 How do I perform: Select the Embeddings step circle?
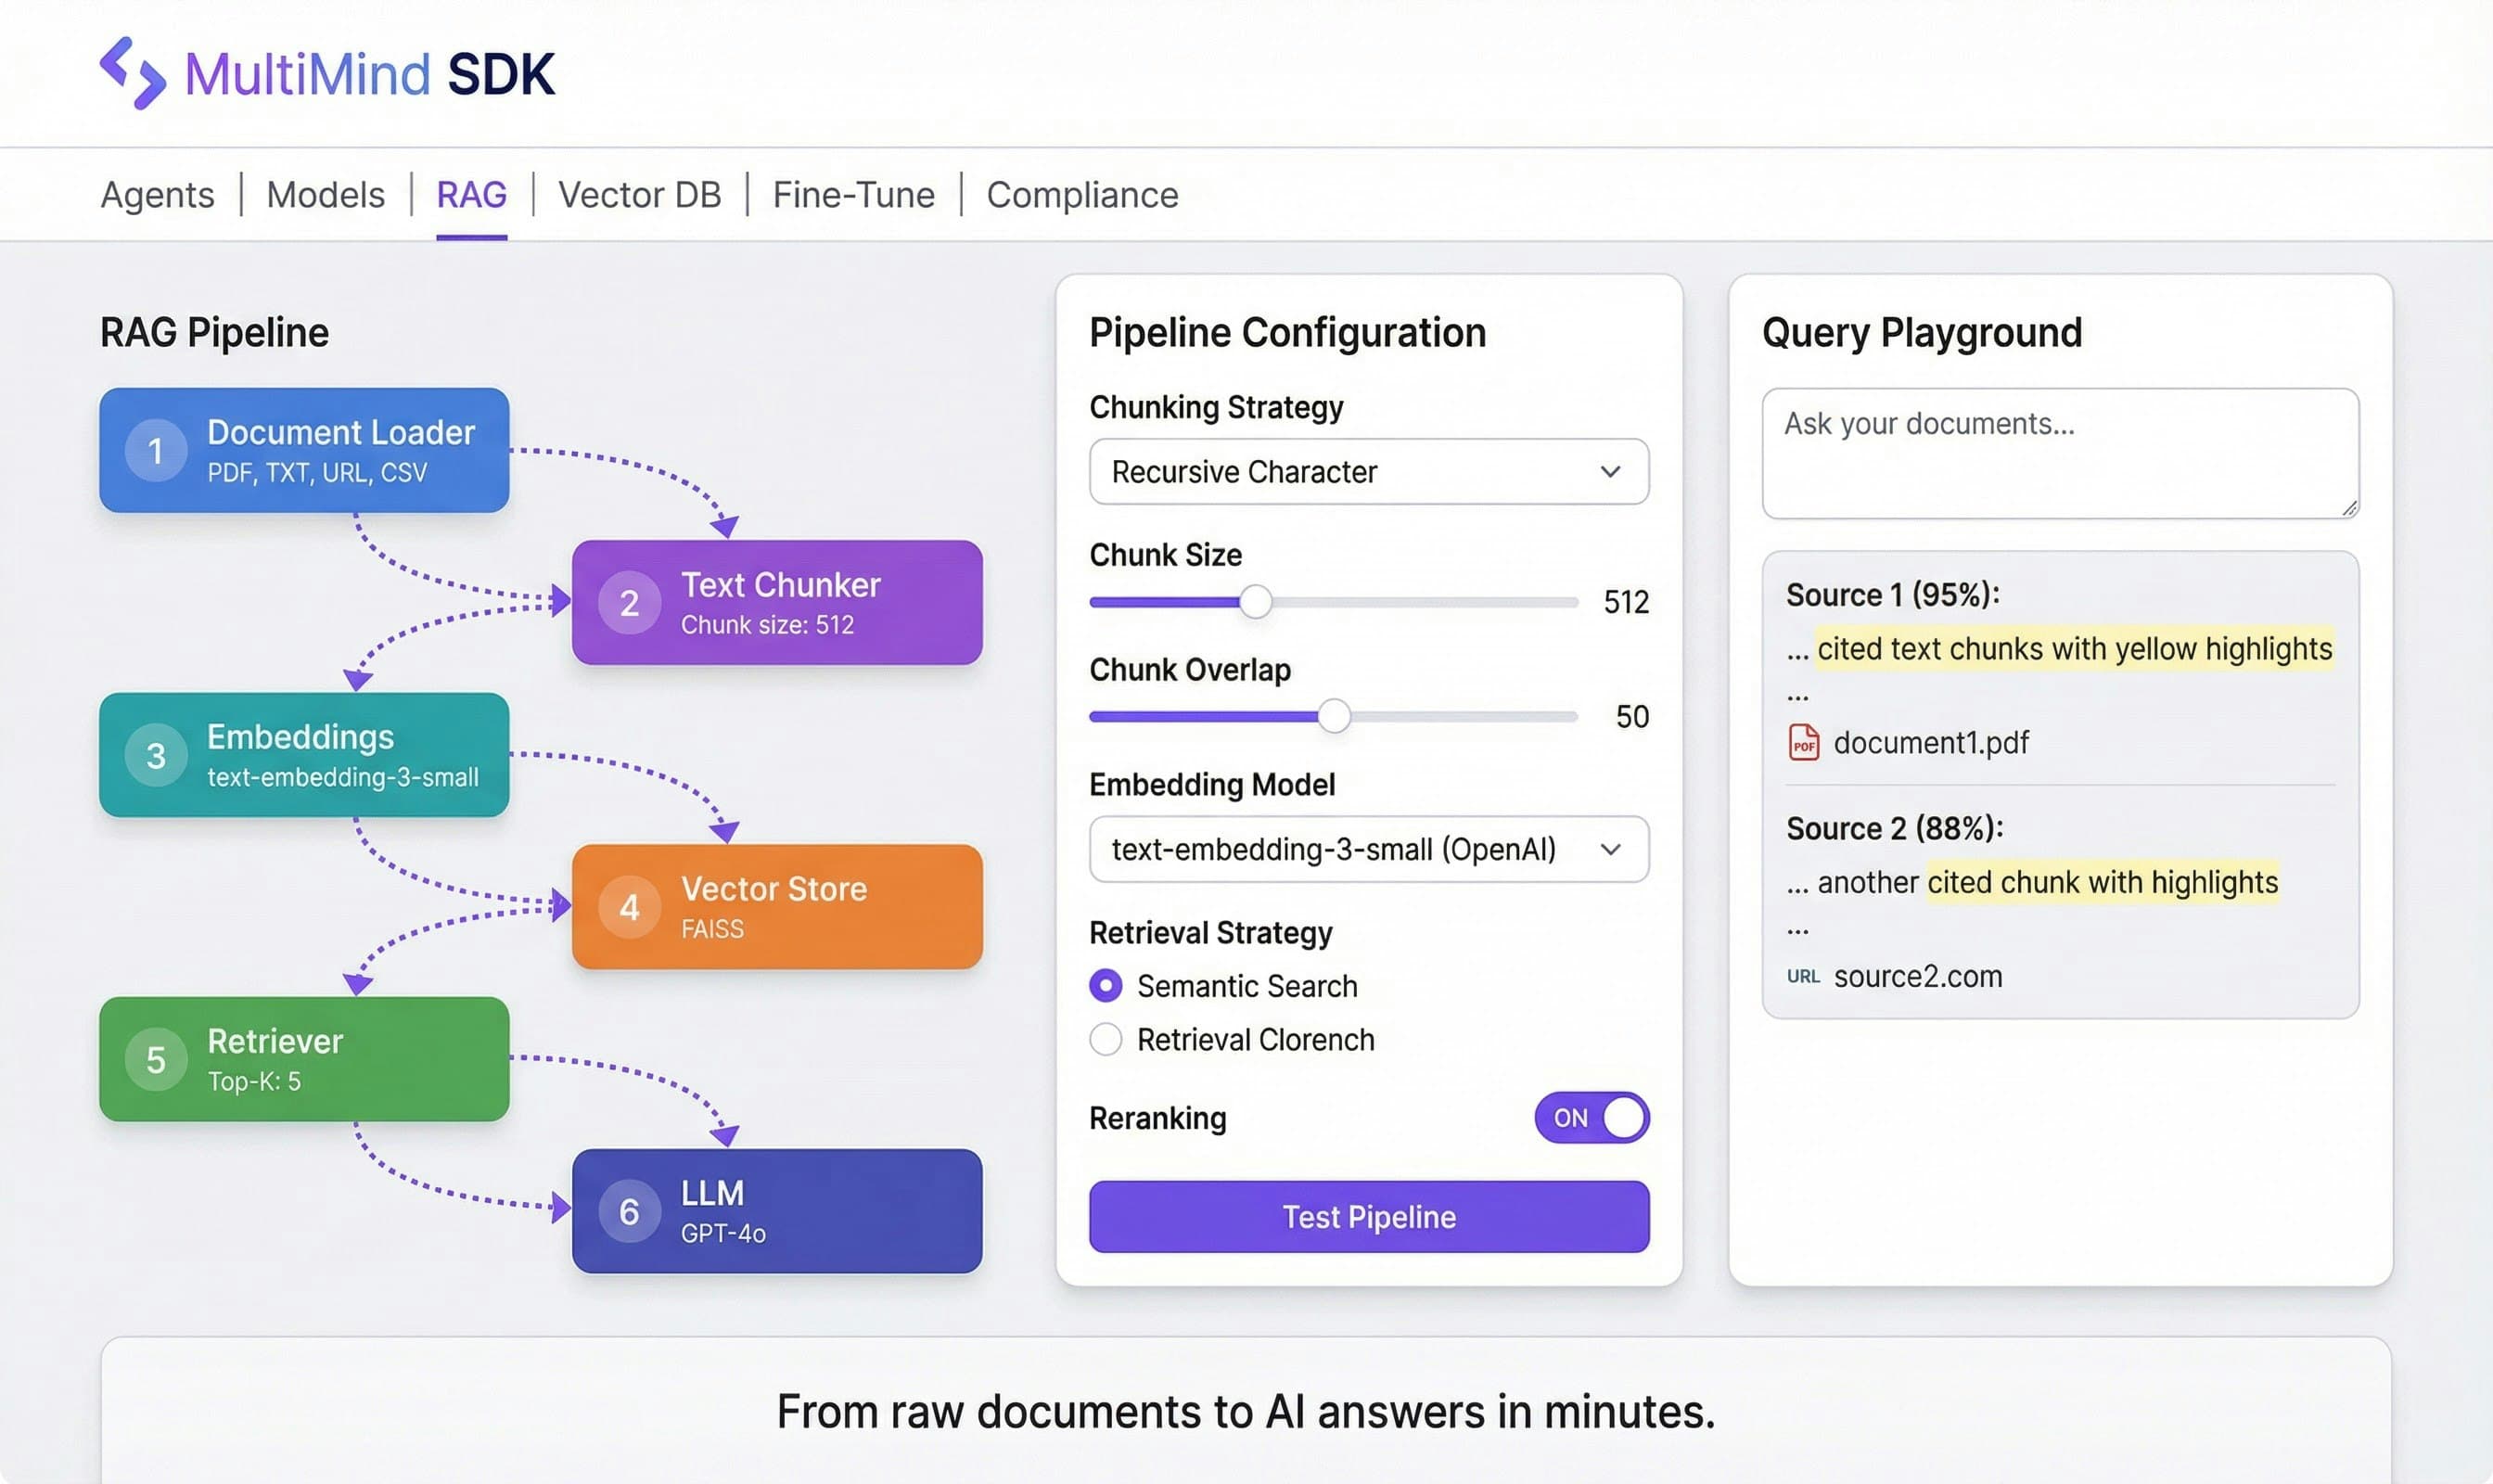click(x=155, y=756)
